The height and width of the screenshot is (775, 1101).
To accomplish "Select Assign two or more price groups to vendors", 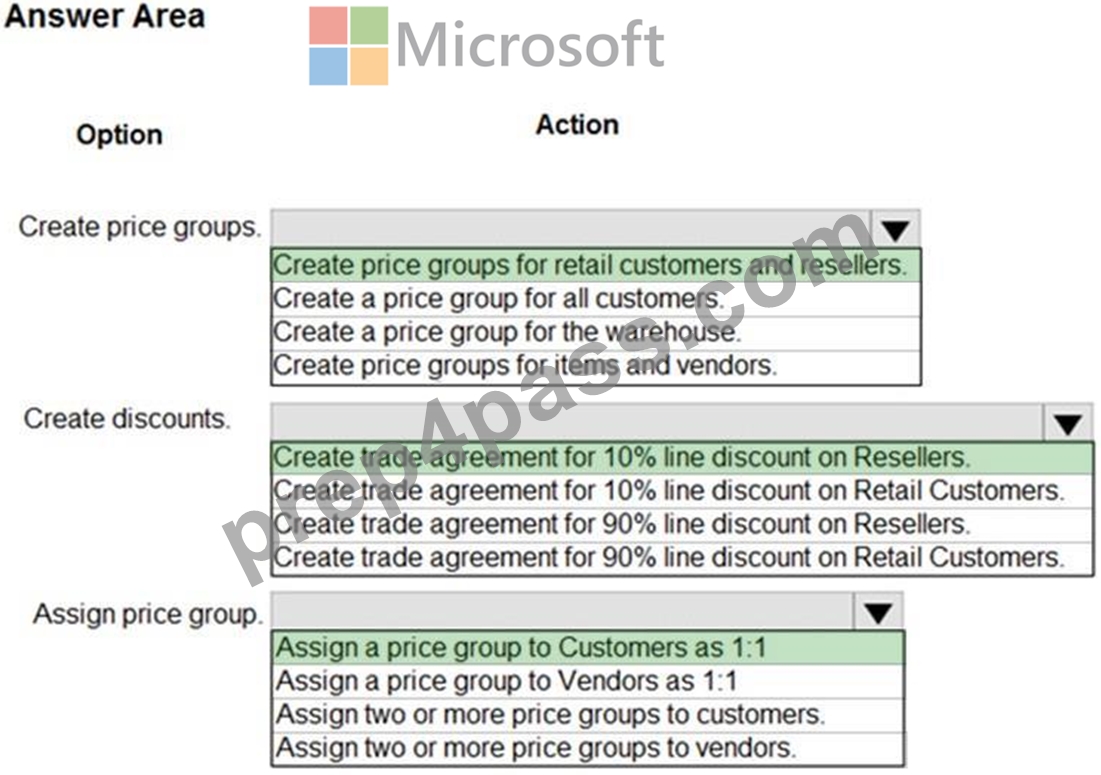I will pyautogui.click(x=588, y=748).
